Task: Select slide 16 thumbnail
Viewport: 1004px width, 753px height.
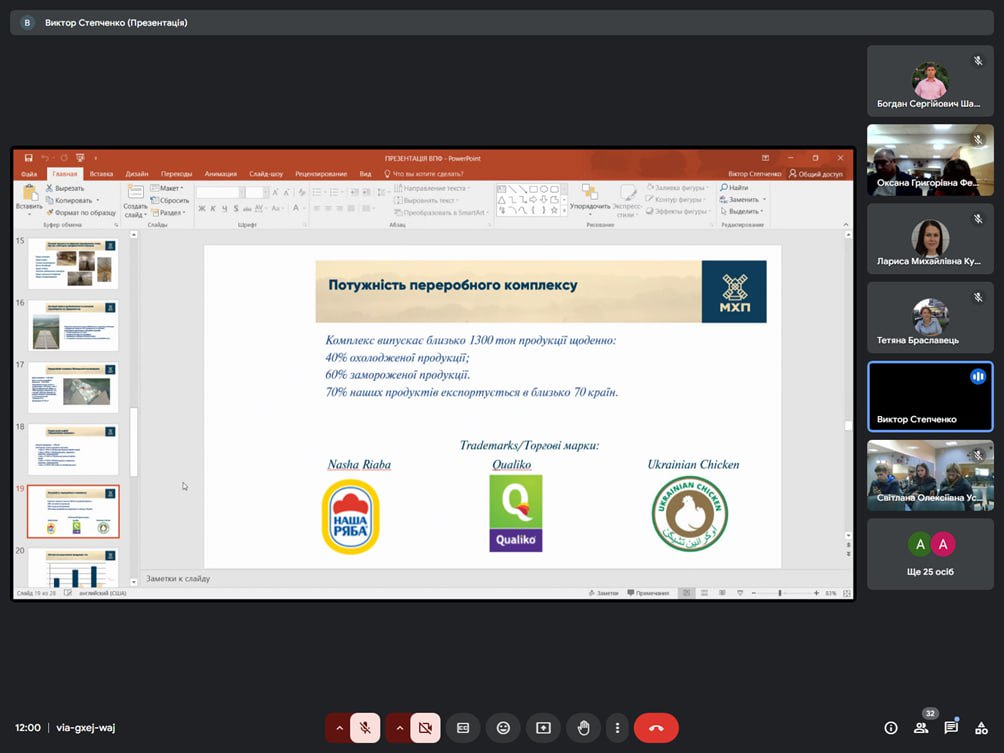Action: pyautogui.click(x=73, y=326)
